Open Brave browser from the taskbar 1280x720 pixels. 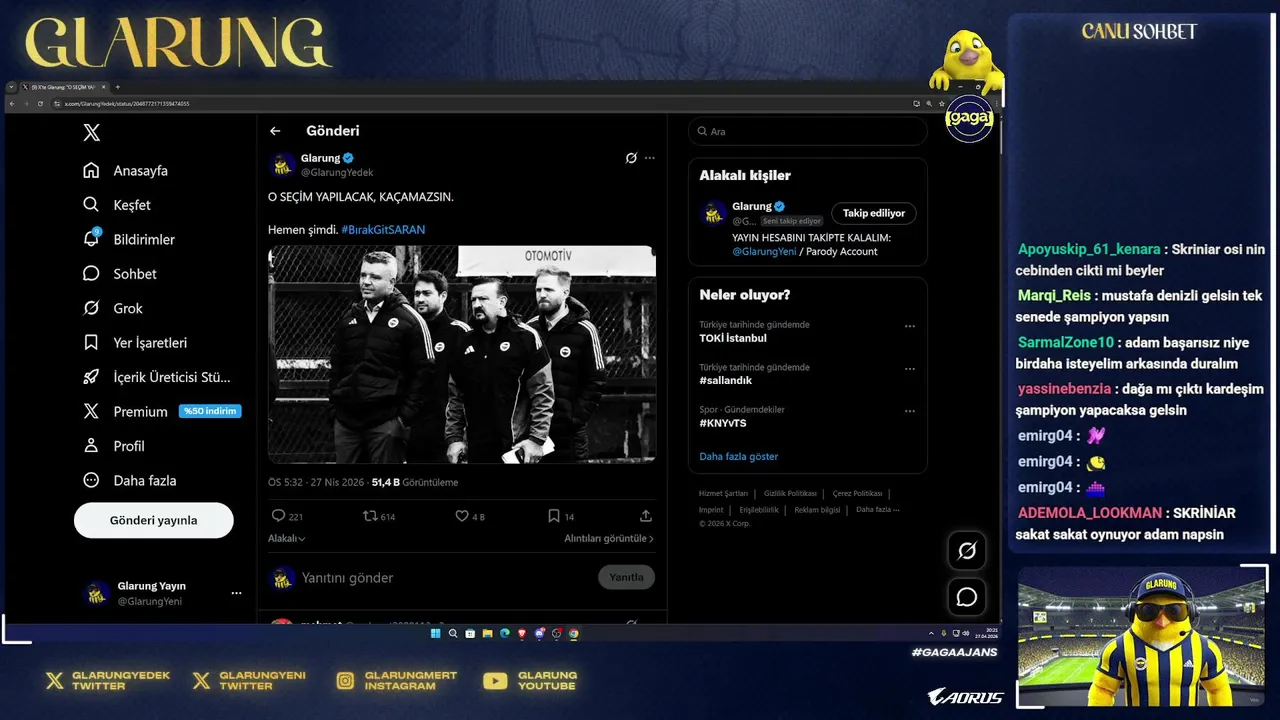click(x=521, y=633)
